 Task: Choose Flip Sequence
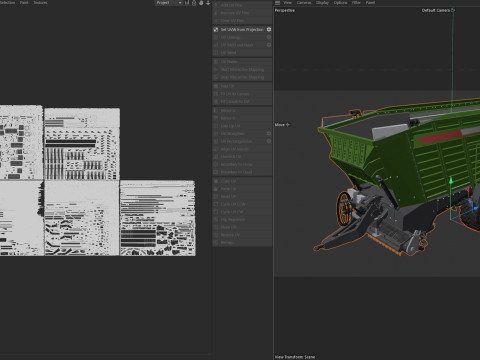click(242, 220)
